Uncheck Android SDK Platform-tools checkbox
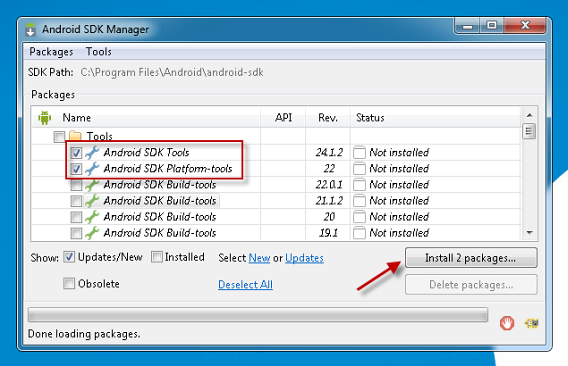The height and width of the screenshot is (366, 568). (x=76, y=169)
